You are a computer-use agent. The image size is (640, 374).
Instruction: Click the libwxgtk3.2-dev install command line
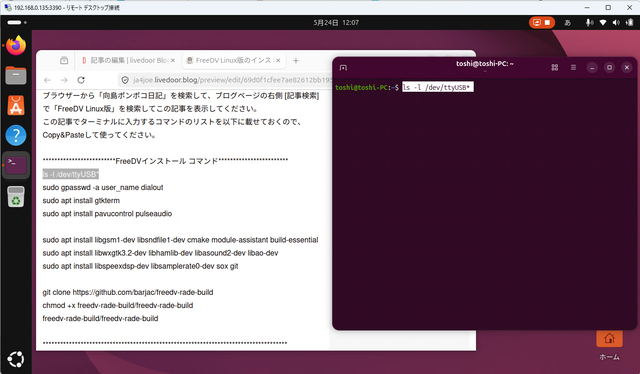pos(160,253)
